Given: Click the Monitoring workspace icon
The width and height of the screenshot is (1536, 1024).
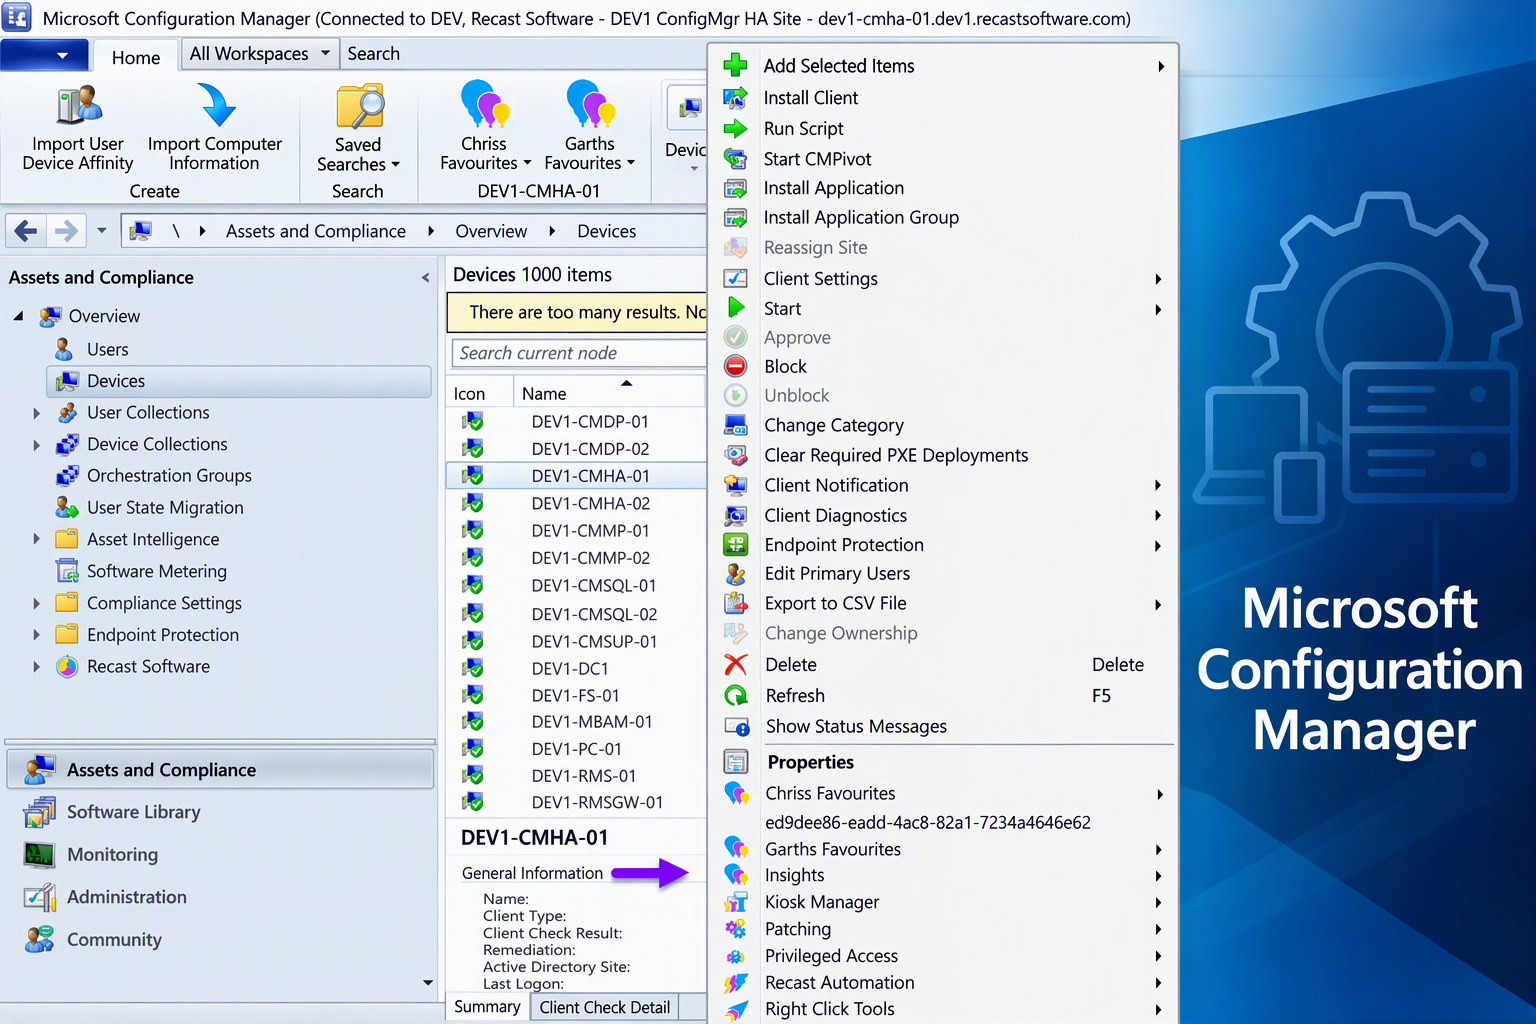Looking at the screenshot, I should 39,855.
